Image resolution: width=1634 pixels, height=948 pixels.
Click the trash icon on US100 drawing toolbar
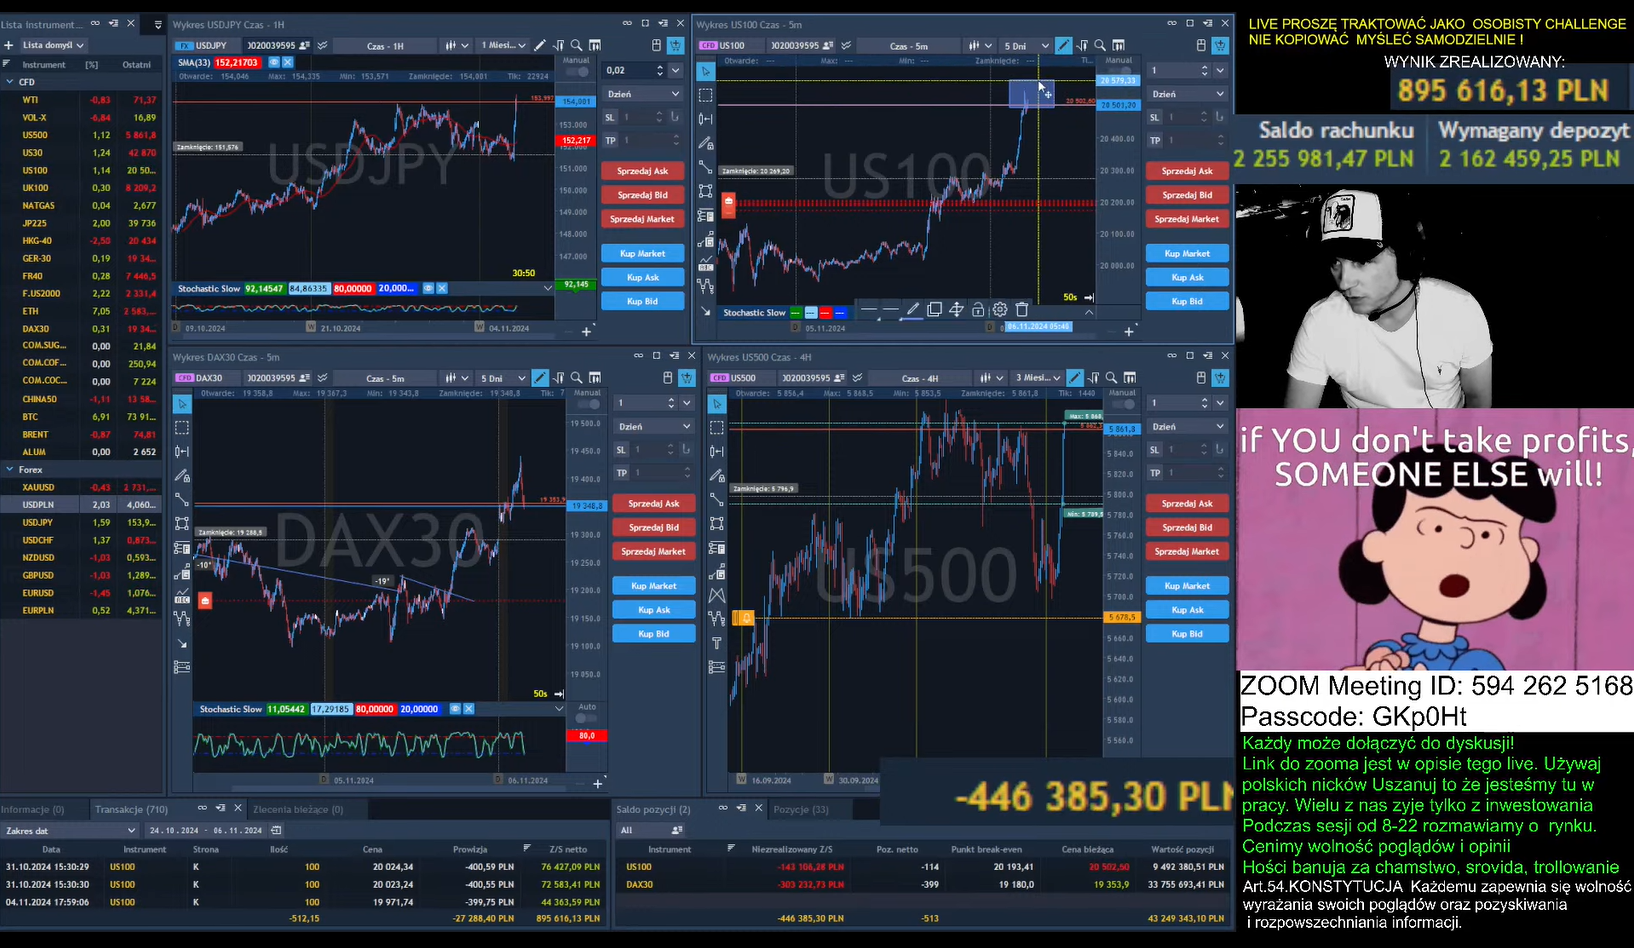(1021, 310)
